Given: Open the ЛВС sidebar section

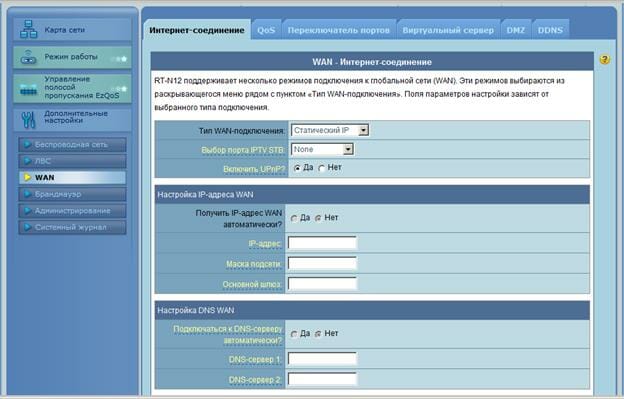Looking at the screenshot, I should pos(72,161).
